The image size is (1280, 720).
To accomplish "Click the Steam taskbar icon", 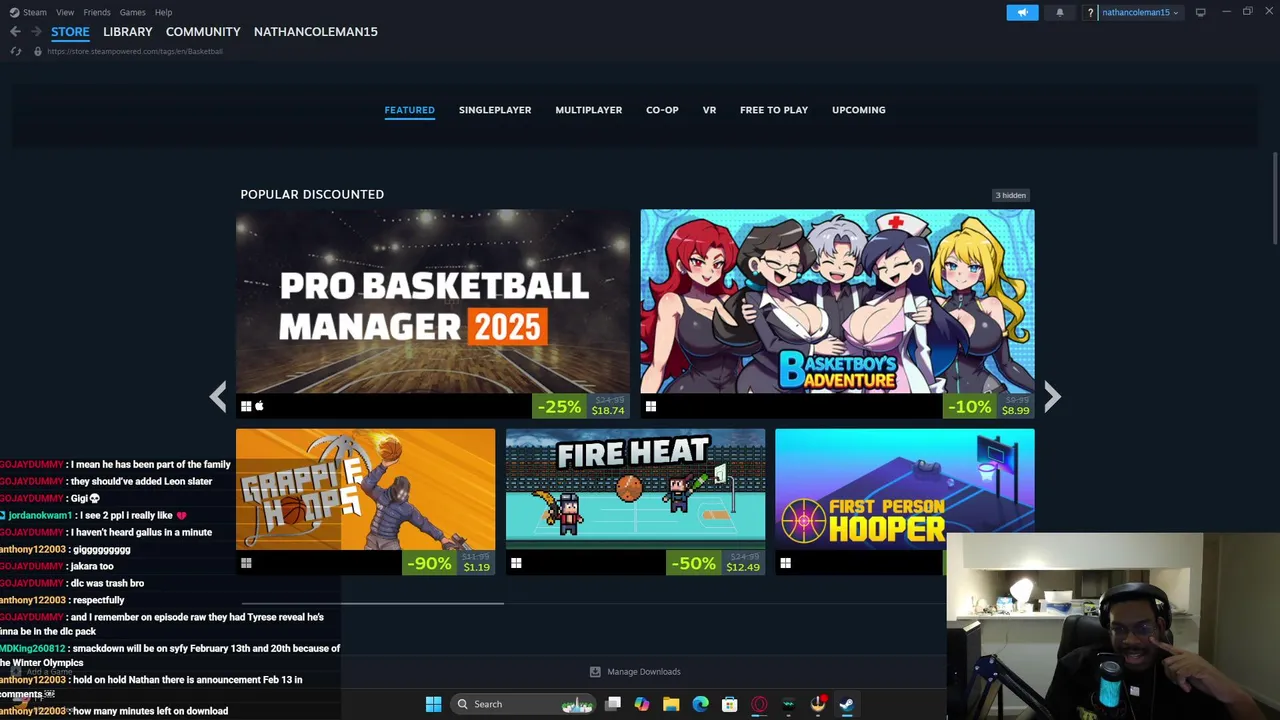I will [x=846, y=704].
